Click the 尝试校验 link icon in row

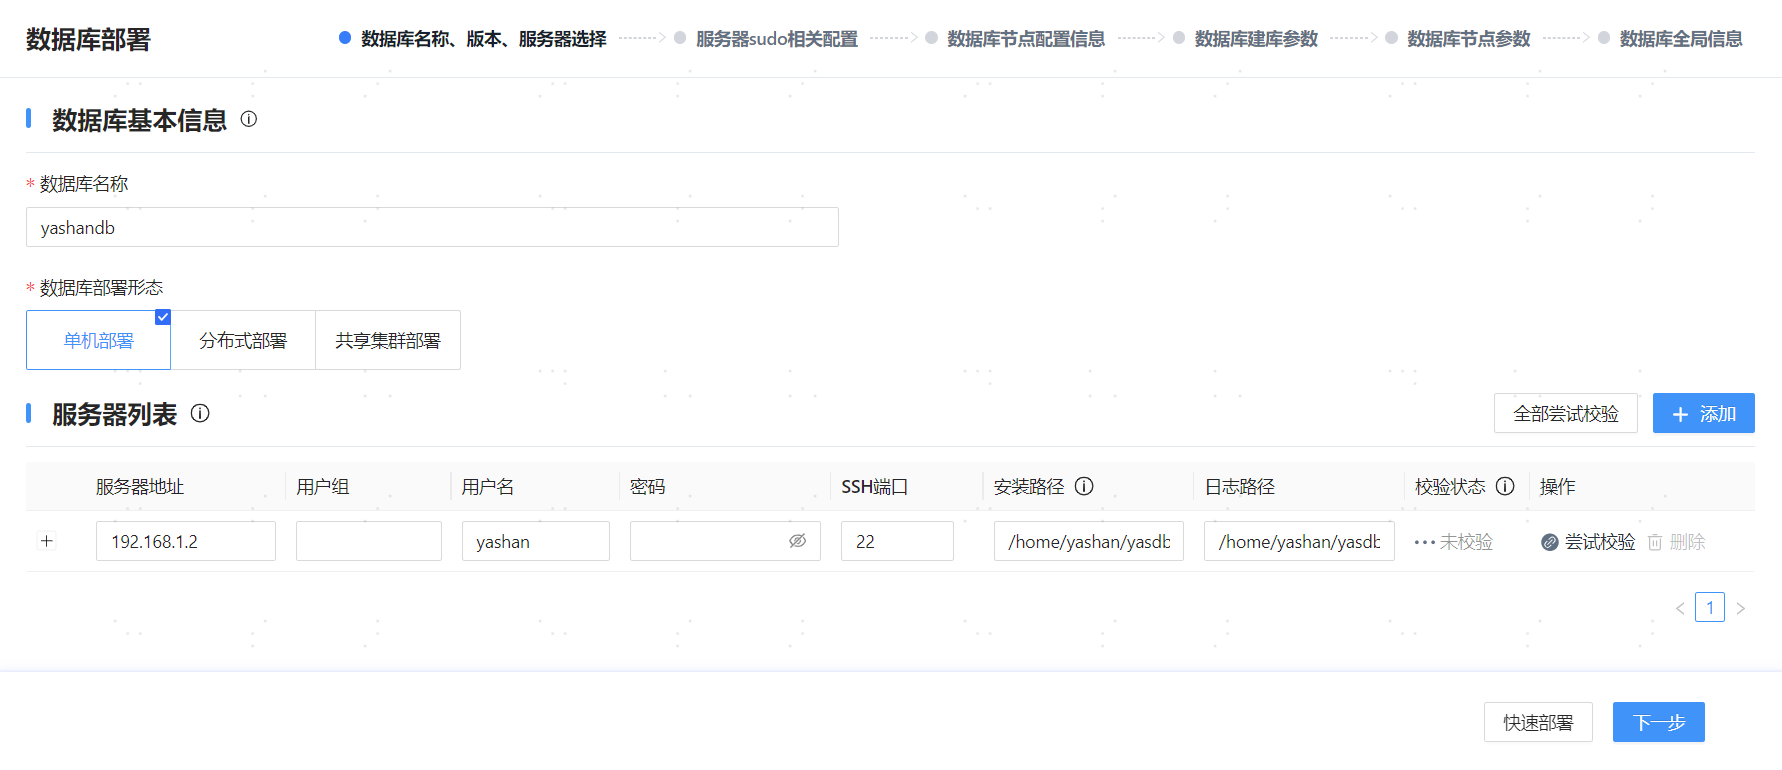pos(1550,542)
